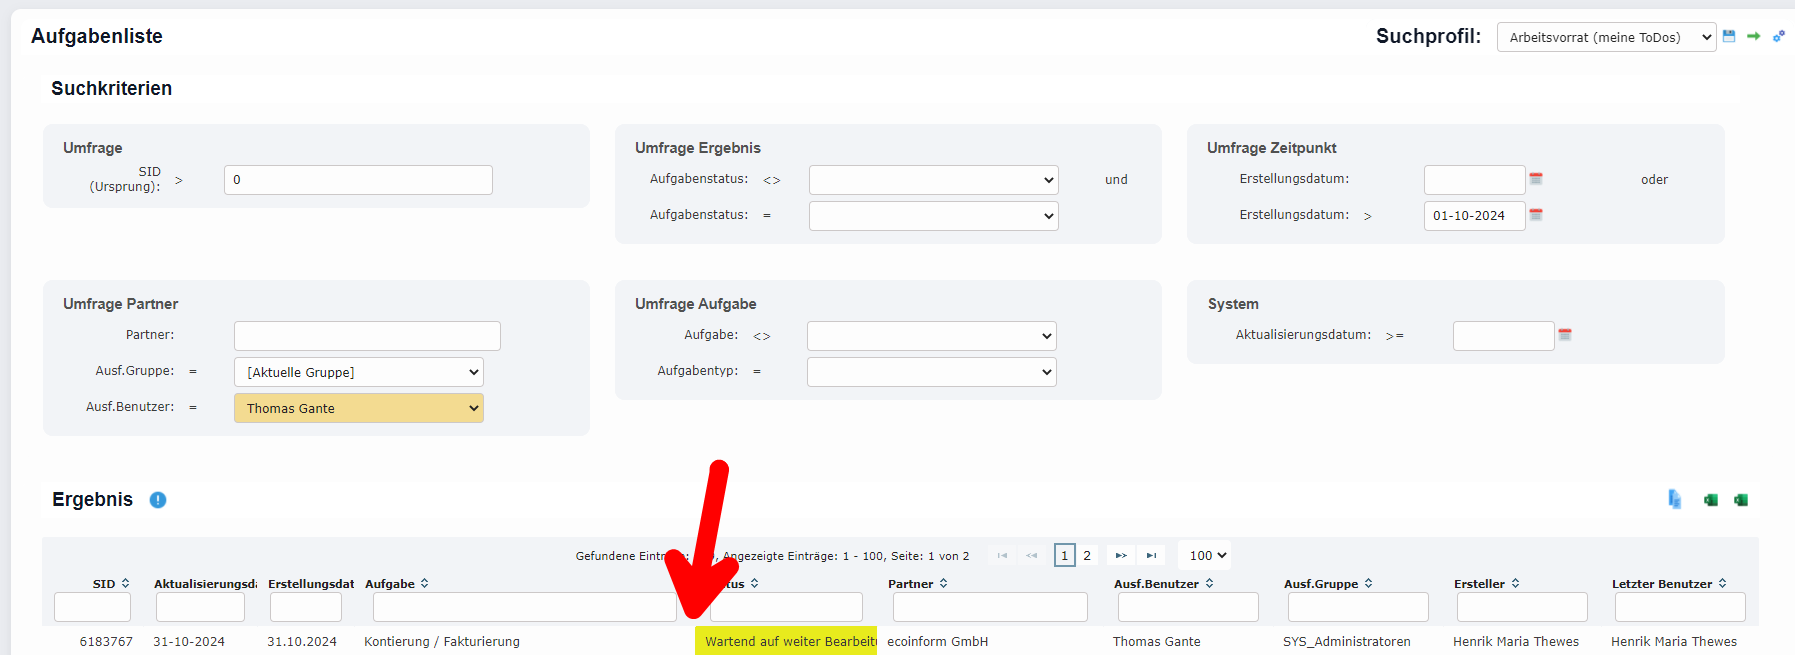Image resolution: width=1795 pixels, height=655 pixels.
Task: Click the green arrow next to Suchprofil
Action: pyautogui.click(x=1753, y=36)
